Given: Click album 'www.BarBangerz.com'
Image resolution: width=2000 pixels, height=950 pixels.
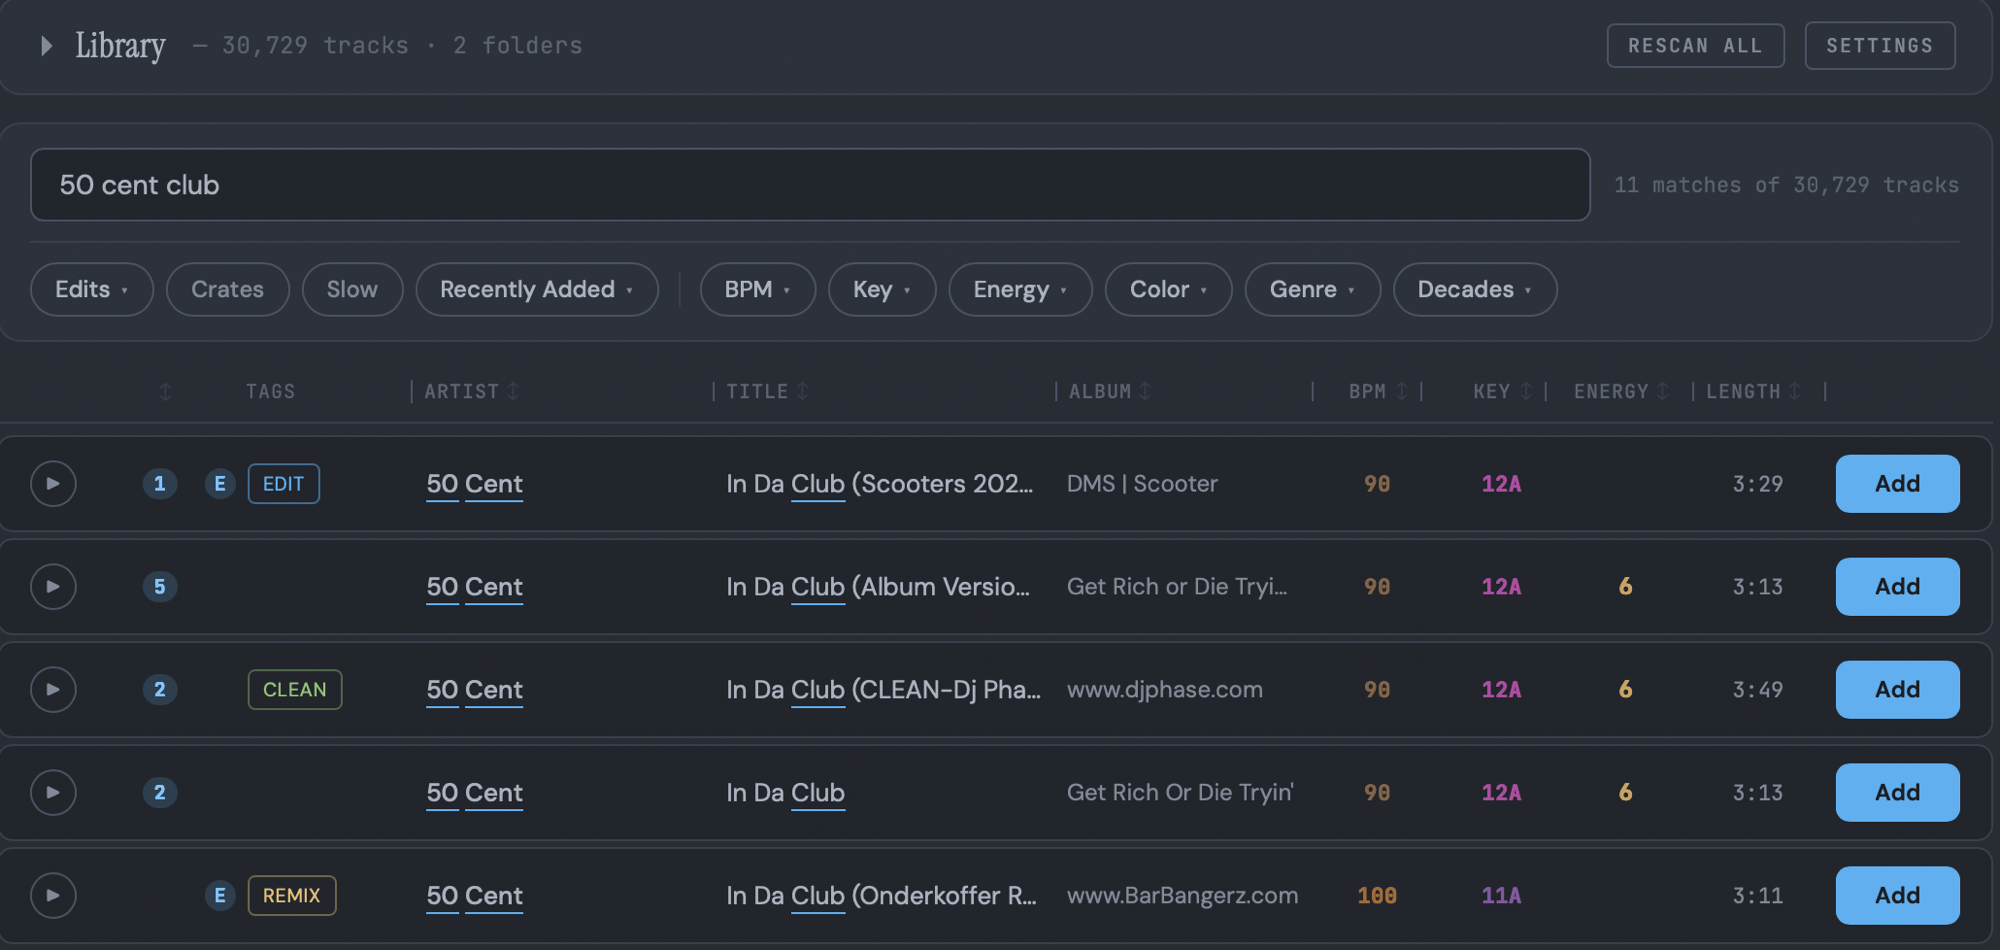Looking at the screenshot, I should 1182,896.
